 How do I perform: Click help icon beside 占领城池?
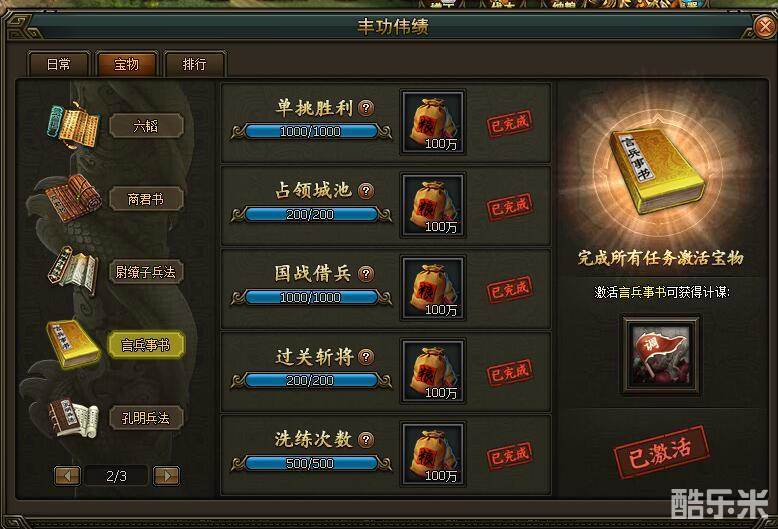[x=366, y=191]
